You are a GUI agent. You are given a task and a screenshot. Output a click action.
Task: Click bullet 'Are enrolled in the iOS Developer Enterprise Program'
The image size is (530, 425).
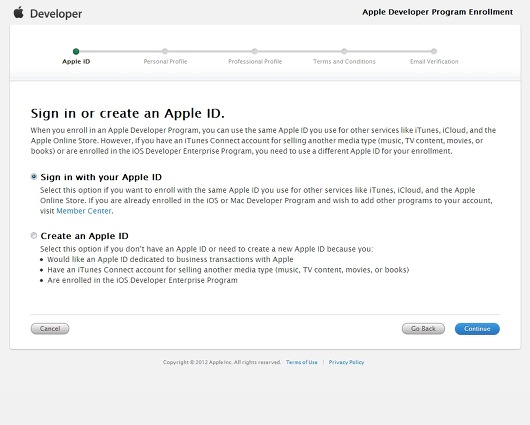(x=142, y=280)
